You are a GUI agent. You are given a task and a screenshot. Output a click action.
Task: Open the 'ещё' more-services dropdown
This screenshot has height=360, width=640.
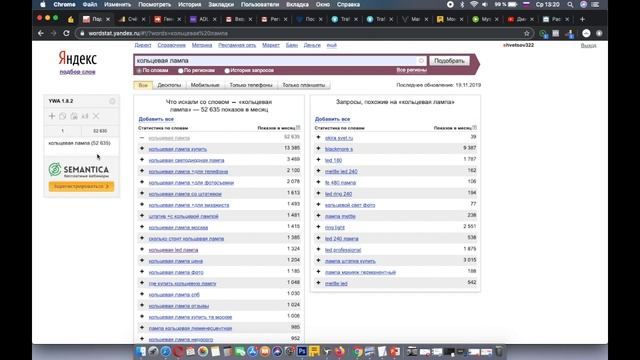point(331,45)
